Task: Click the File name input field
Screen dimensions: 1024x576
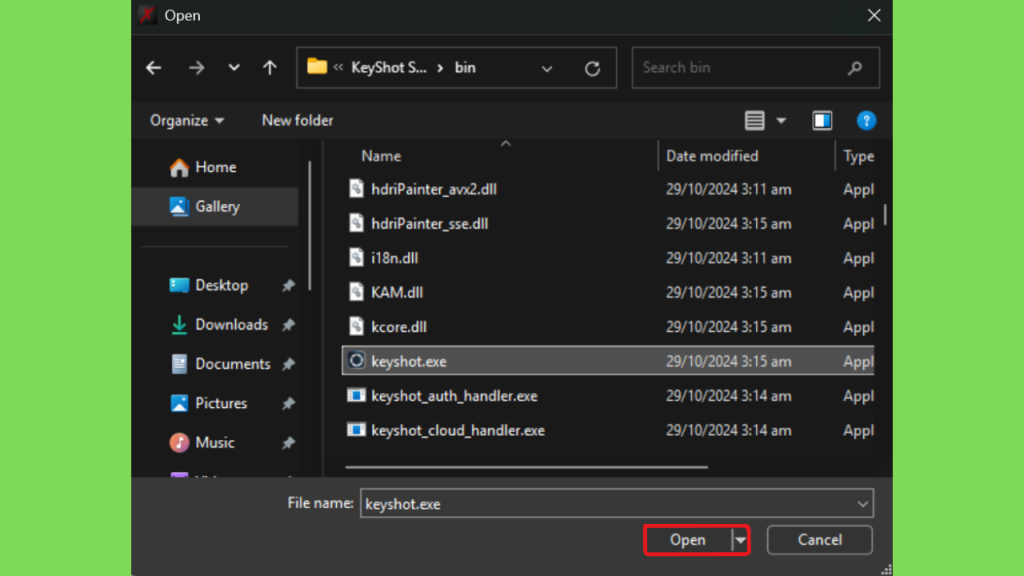Action: coord(616,504)
